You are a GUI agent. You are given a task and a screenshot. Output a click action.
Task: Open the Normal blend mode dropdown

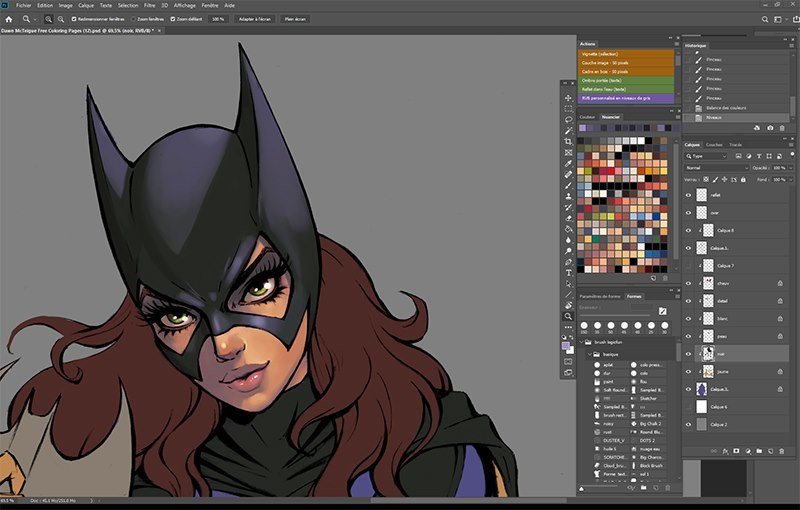(716, 168)
